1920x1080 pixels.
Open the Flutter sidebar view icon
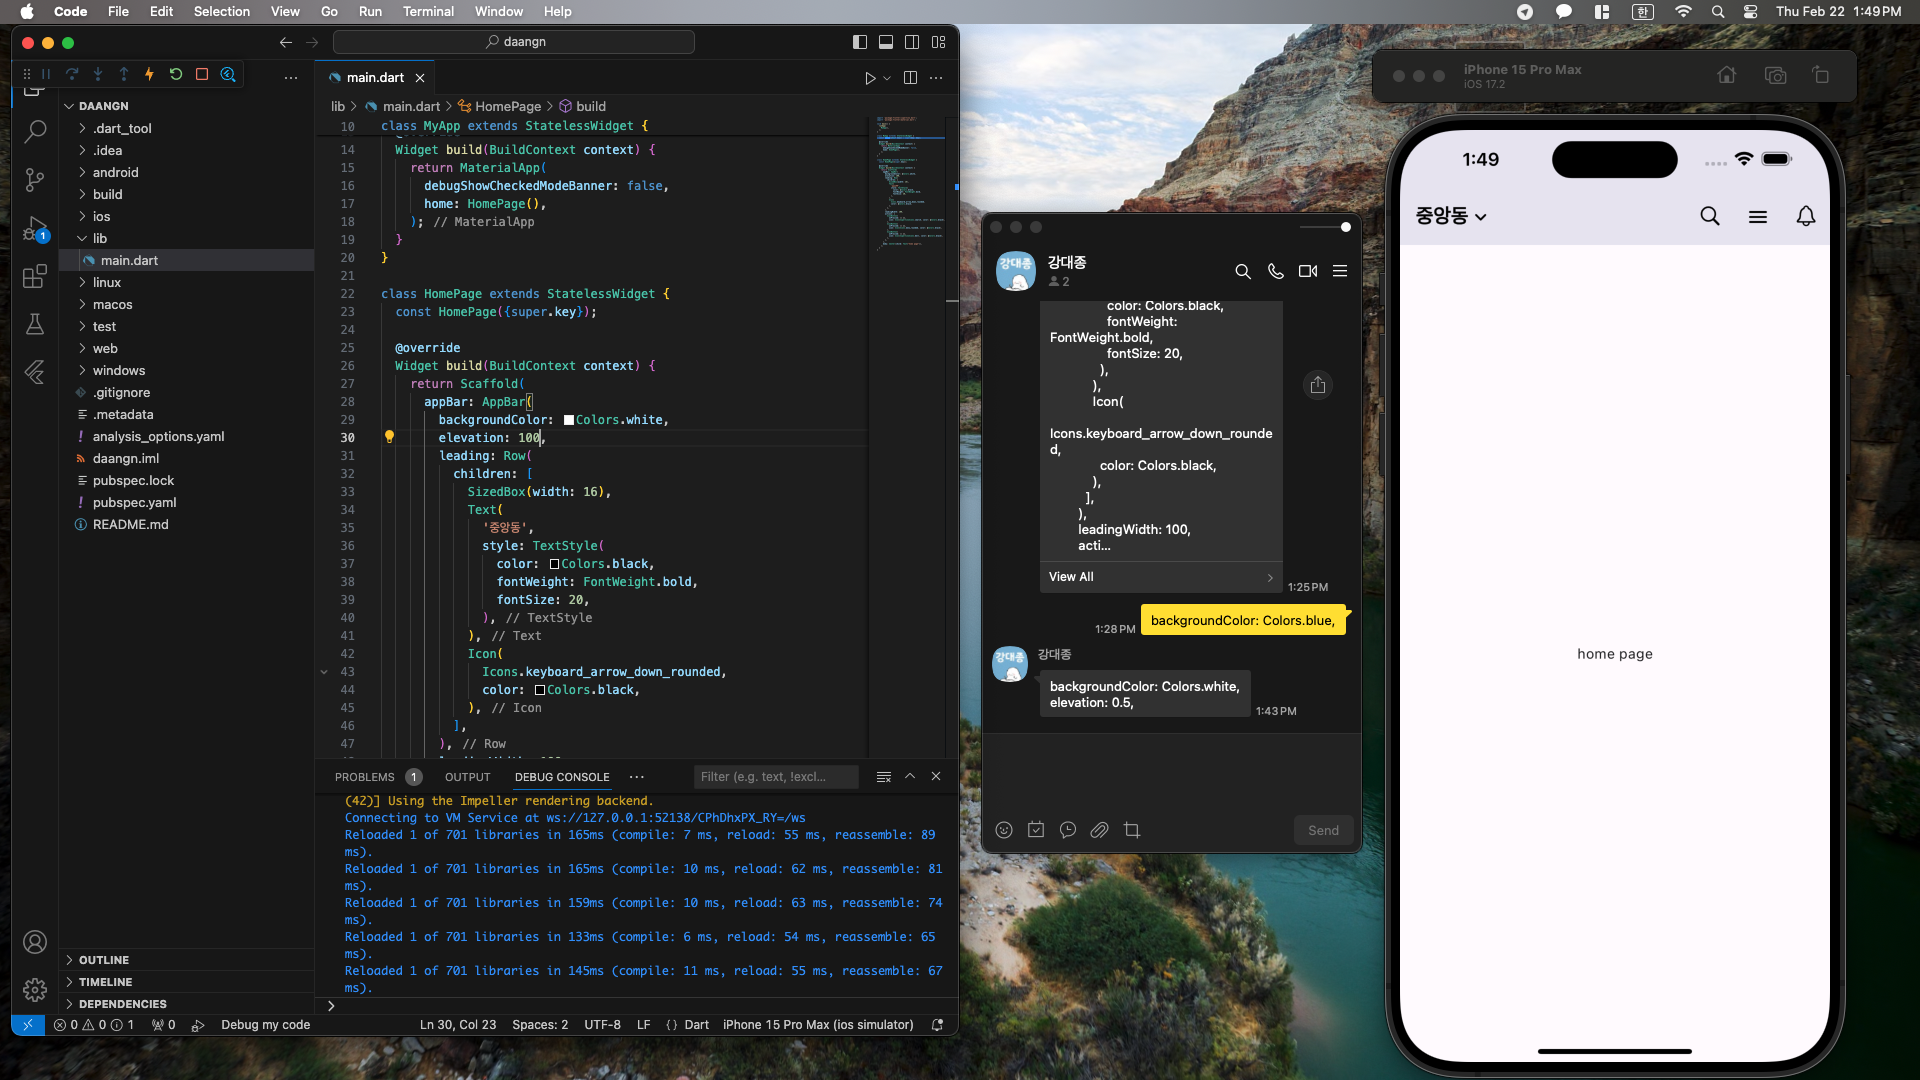35,372
